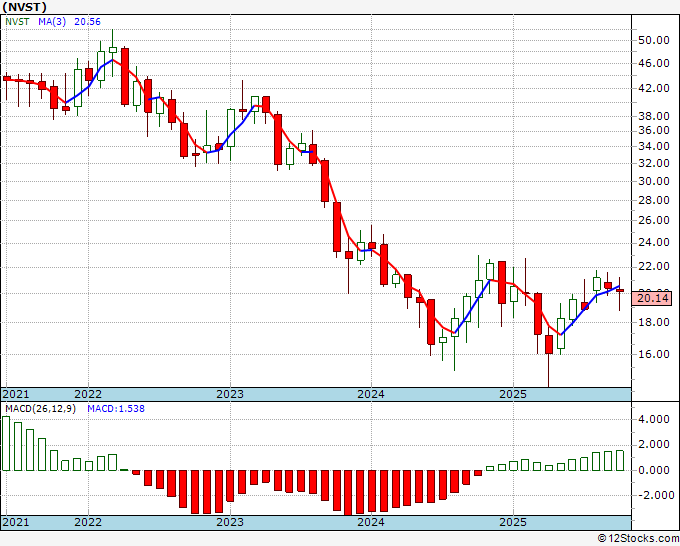Click the 20.56 moving average value
This screenshot has height=546, width=680.
87,22
